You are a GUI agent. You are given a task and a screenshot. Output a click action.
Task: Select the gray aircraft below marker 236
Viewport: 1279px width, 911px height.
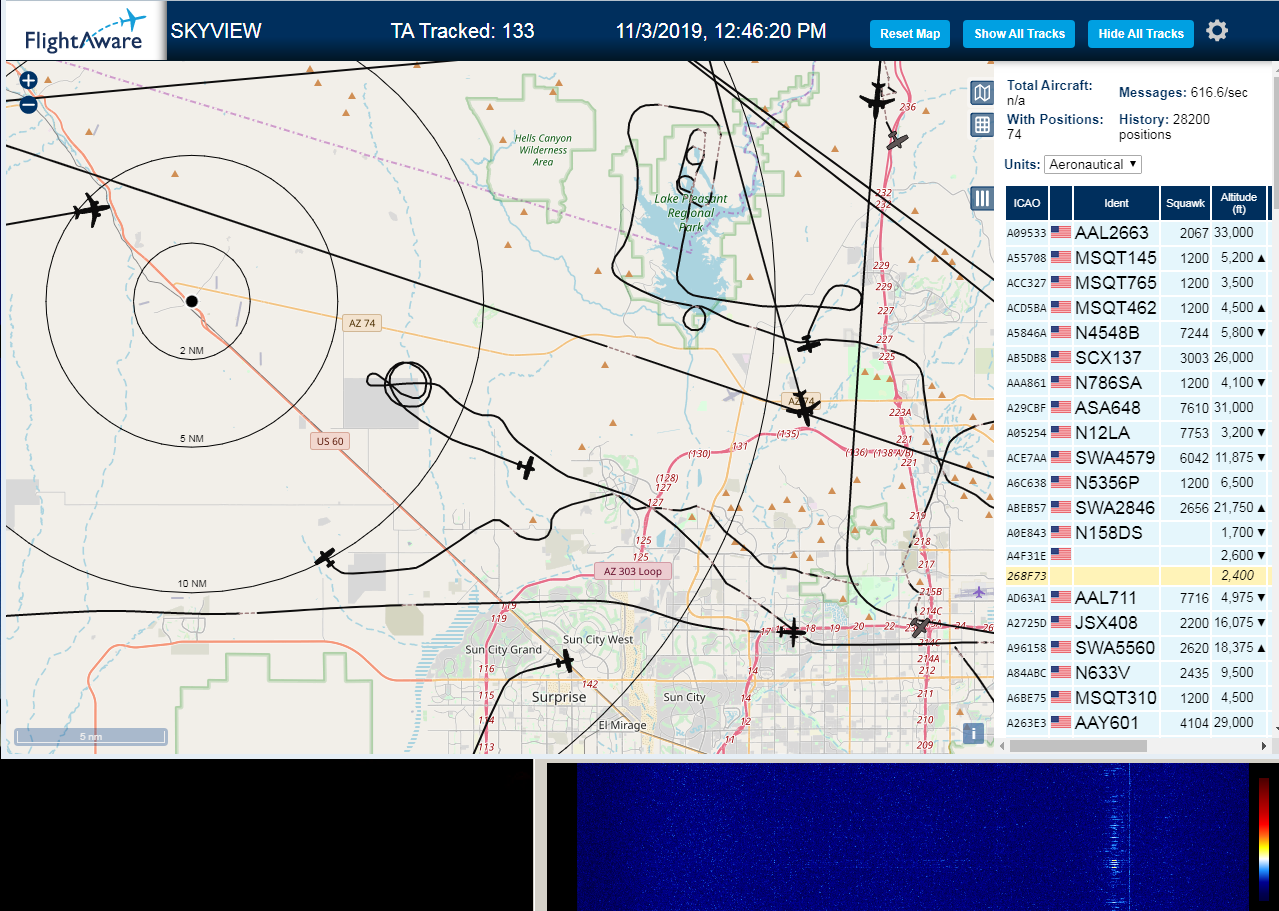tap(897, 141)
